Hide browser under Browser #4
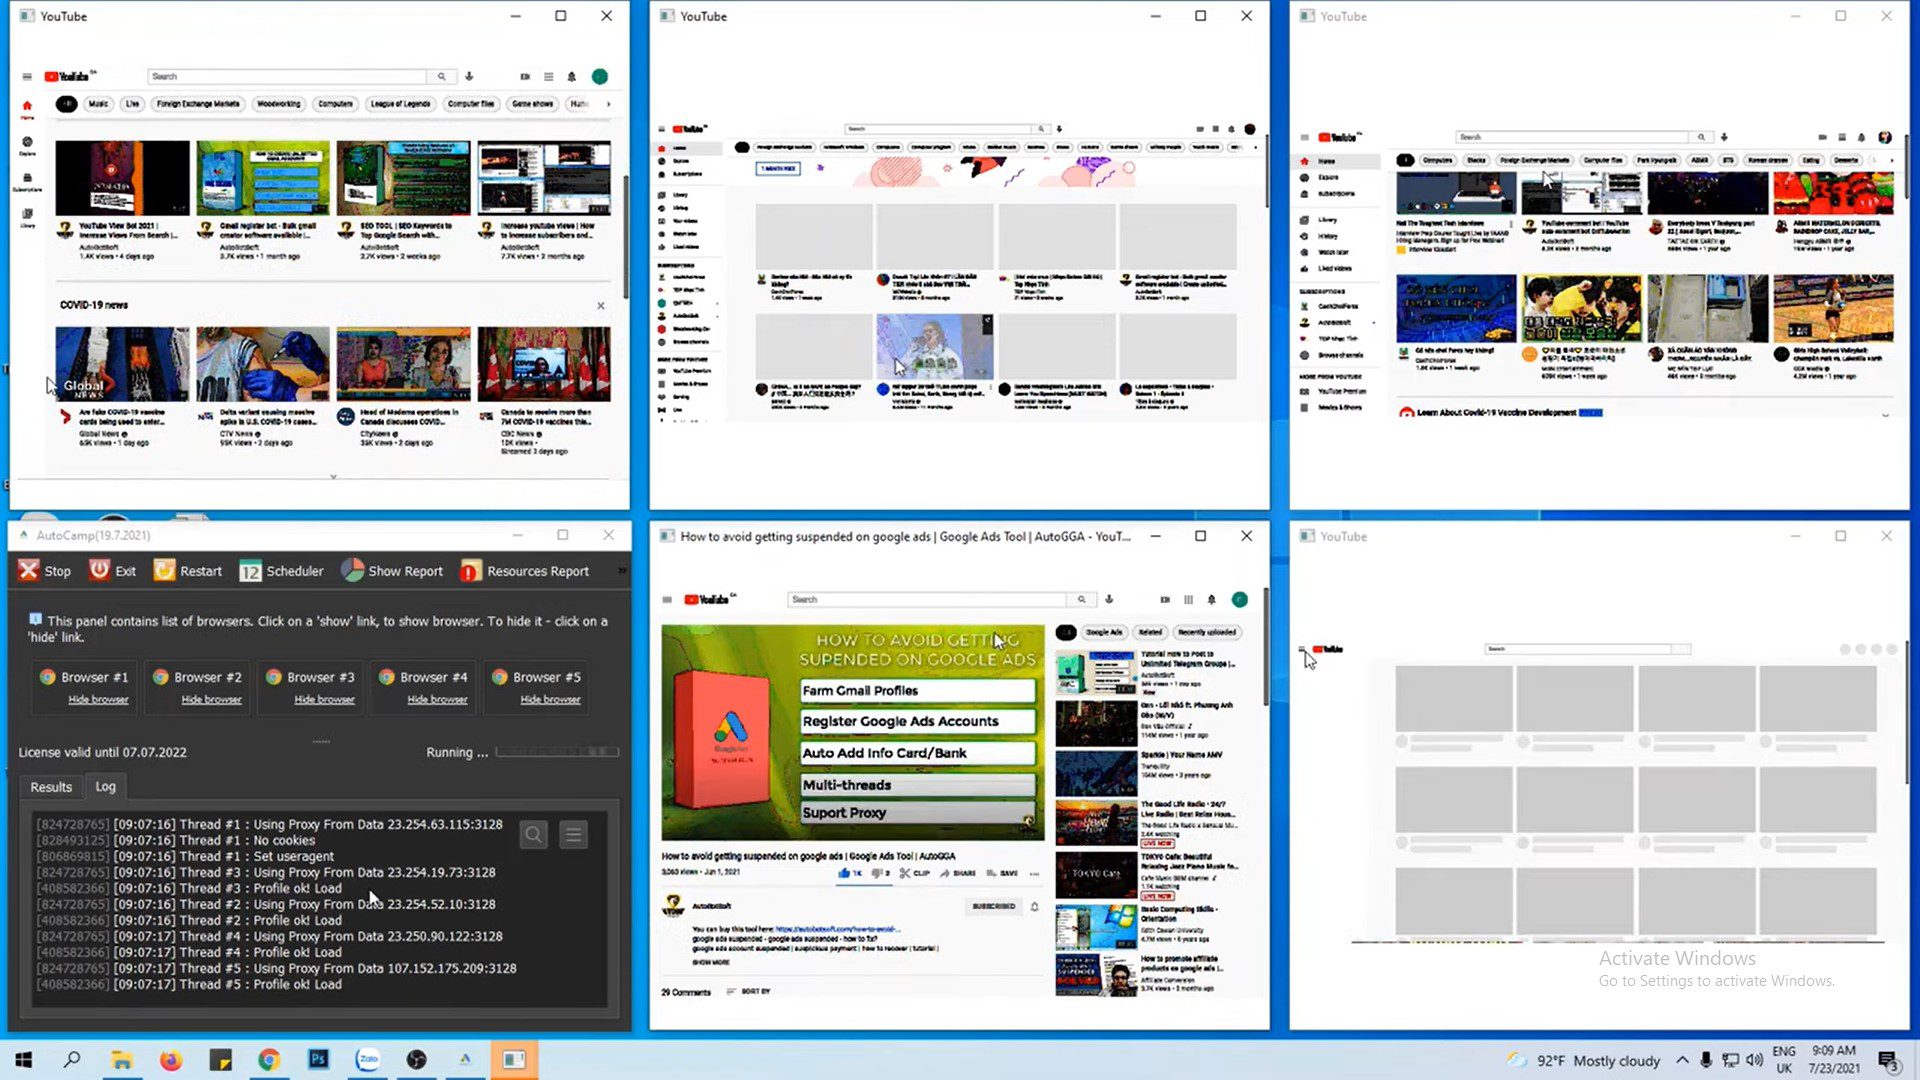 coord(437,699)
